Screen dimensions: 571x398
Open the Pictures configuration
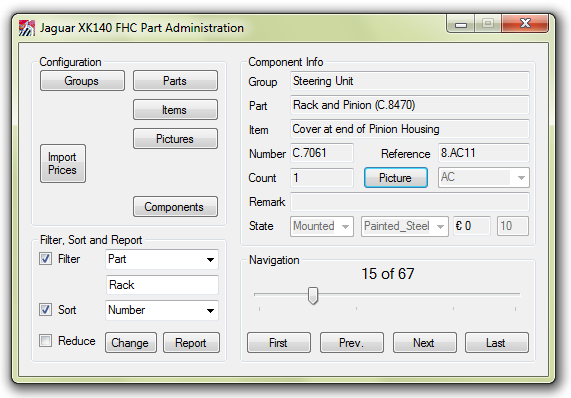pyautogui.click(x=175, y=138)
